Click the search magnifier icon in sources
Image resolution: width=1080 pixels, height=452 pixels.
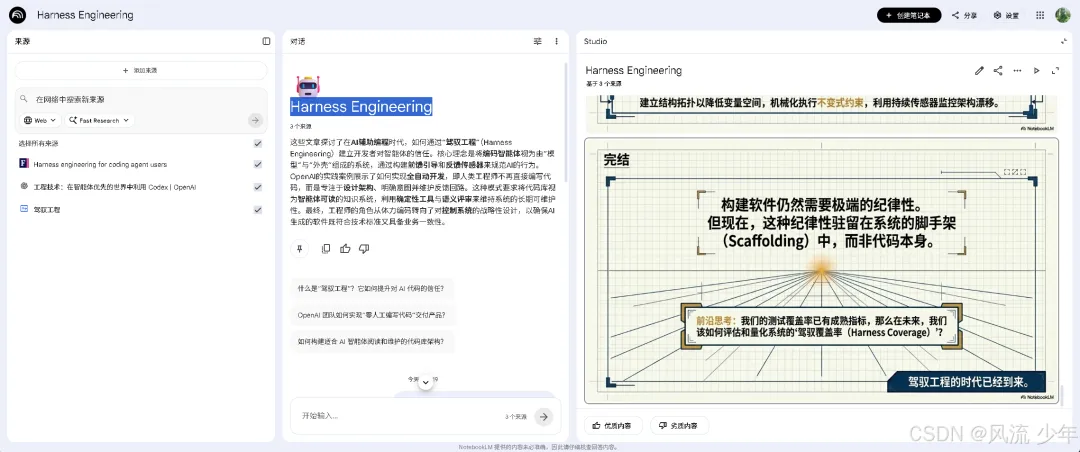click(x=23, y=99)
